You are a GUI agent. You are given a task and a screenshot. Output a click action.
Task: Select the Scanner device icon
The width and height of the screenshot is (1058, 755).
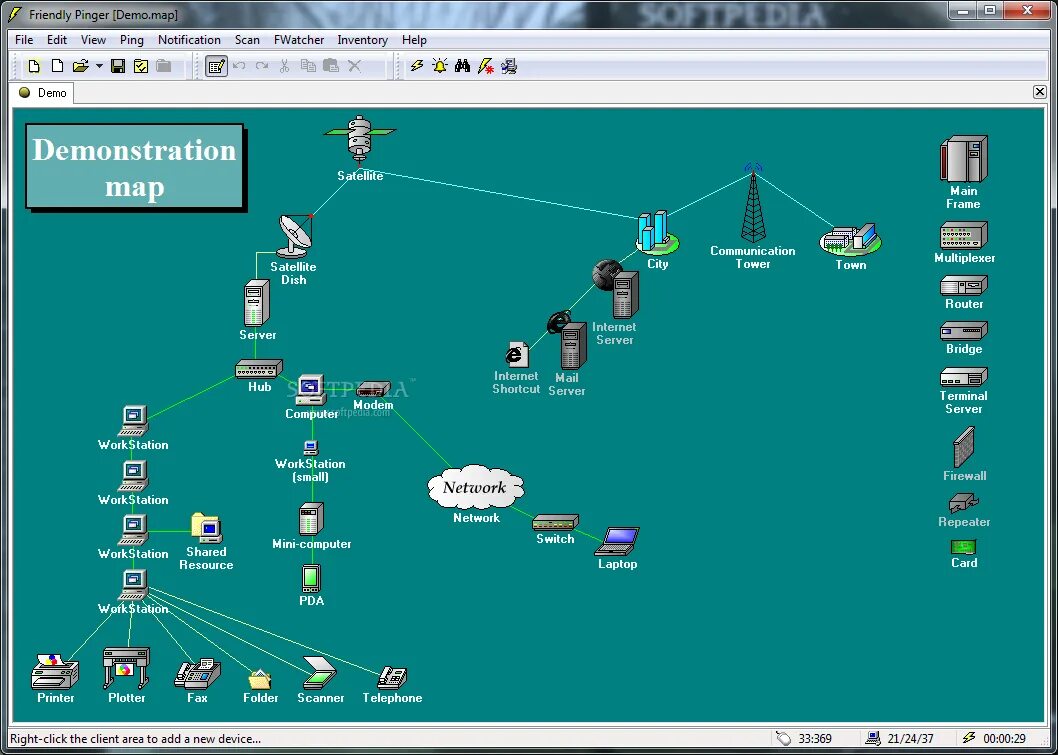[x=319, y=672]
